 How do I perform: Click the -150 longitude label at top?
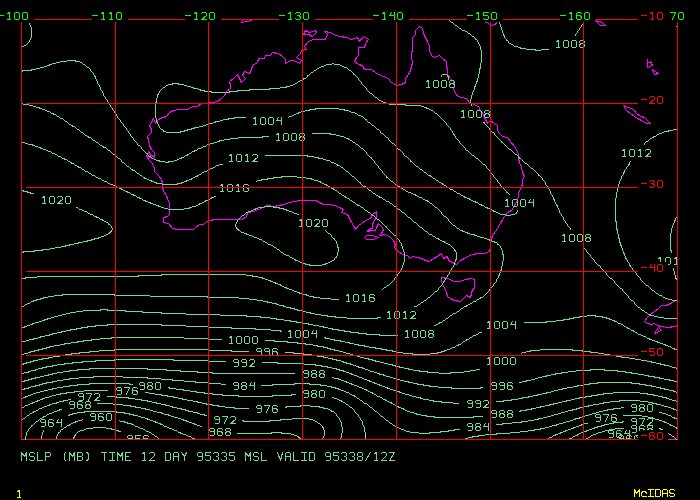pyautogui.click(x=484, y=16)
